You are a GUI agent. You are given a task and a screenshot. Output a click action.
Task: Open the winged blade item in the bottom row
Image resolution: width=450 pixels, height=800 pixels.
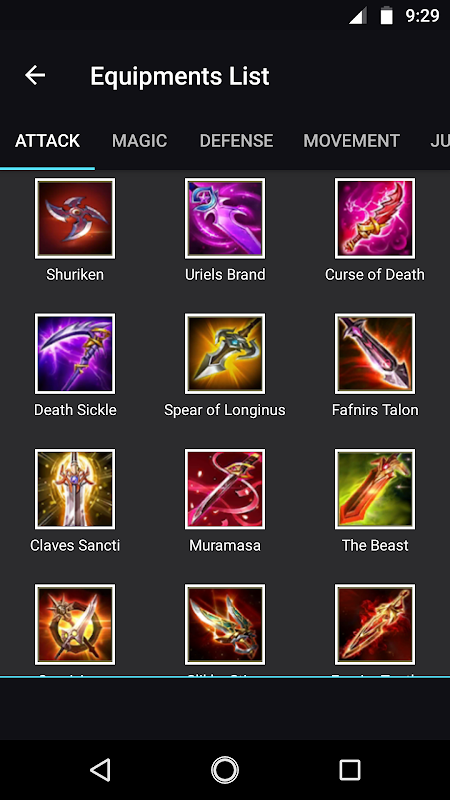[x=225, y=624]
